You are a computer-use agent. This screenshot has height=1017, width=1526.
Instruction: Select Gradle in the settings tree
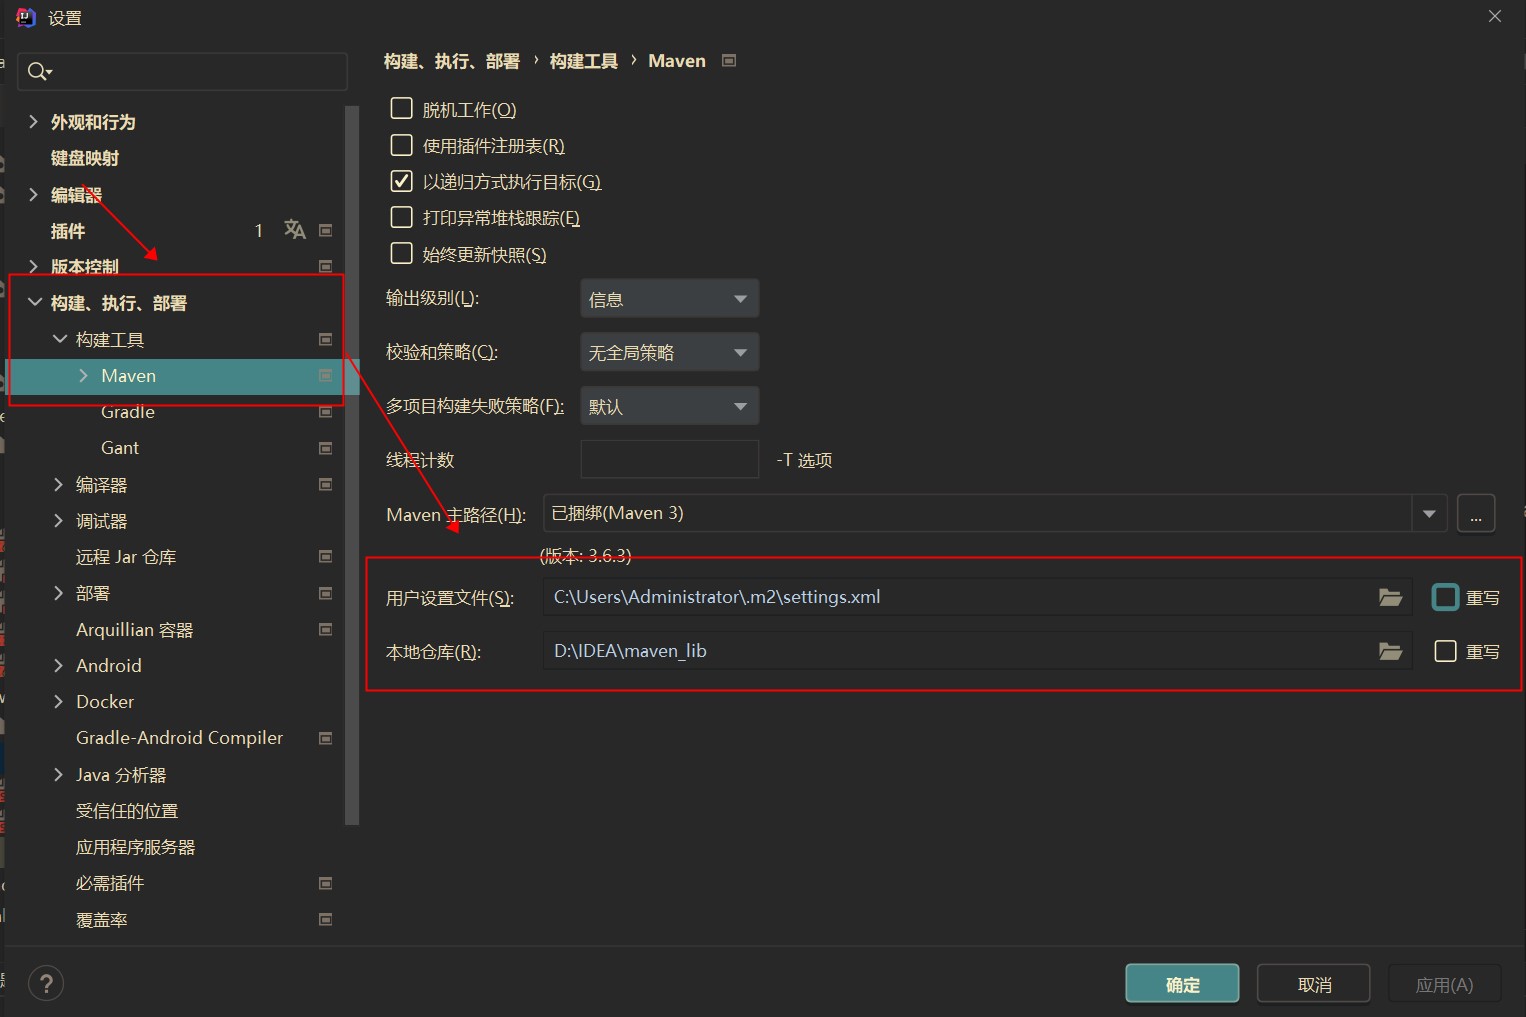click(x=127, y=412)
